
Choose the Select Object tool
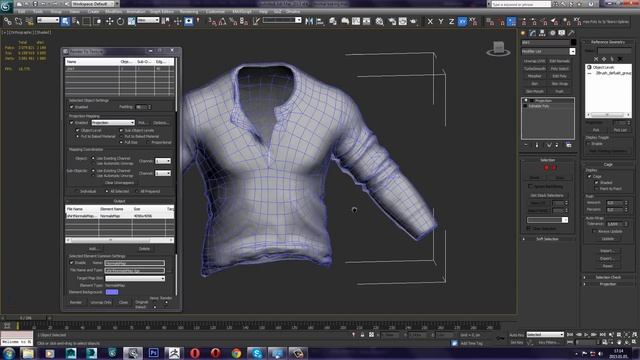pos(65,21)
